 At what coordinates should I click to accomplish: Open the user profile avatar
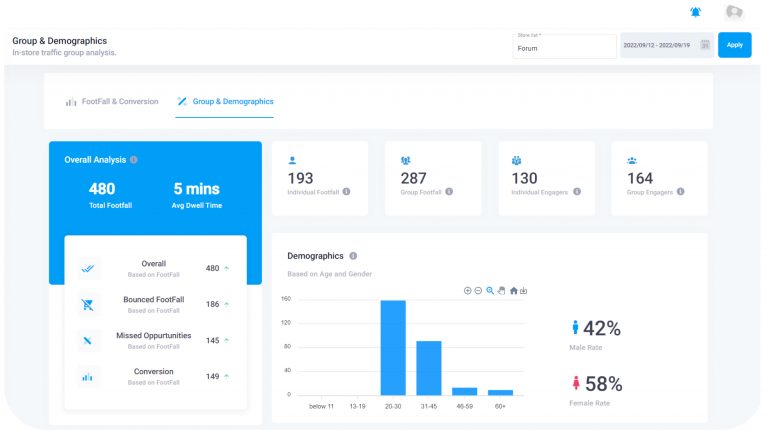point(734,12)
